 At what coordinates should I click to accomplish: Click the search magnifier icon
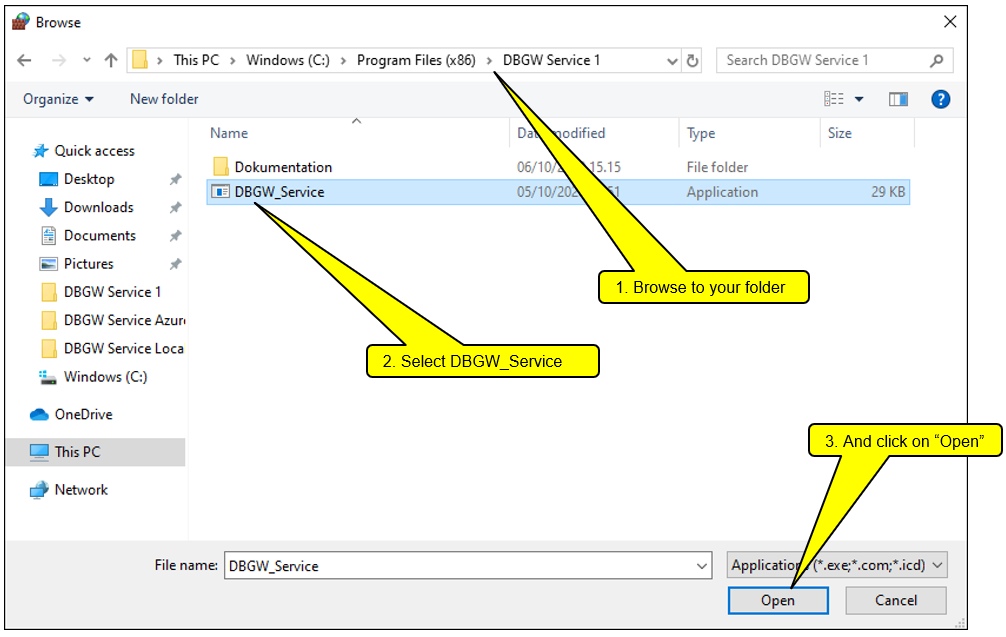(x=937, y=60)
